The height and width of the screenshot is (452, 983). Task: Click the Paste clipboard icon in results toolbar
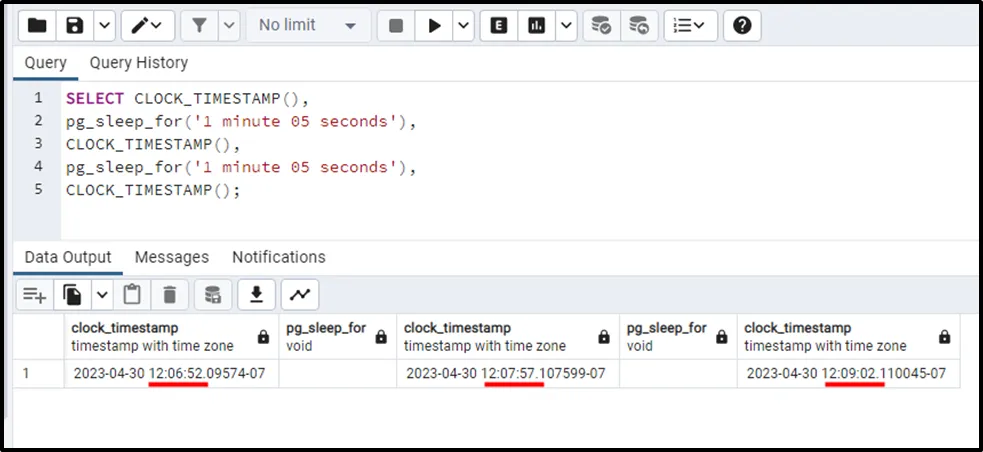pos(132,294)
